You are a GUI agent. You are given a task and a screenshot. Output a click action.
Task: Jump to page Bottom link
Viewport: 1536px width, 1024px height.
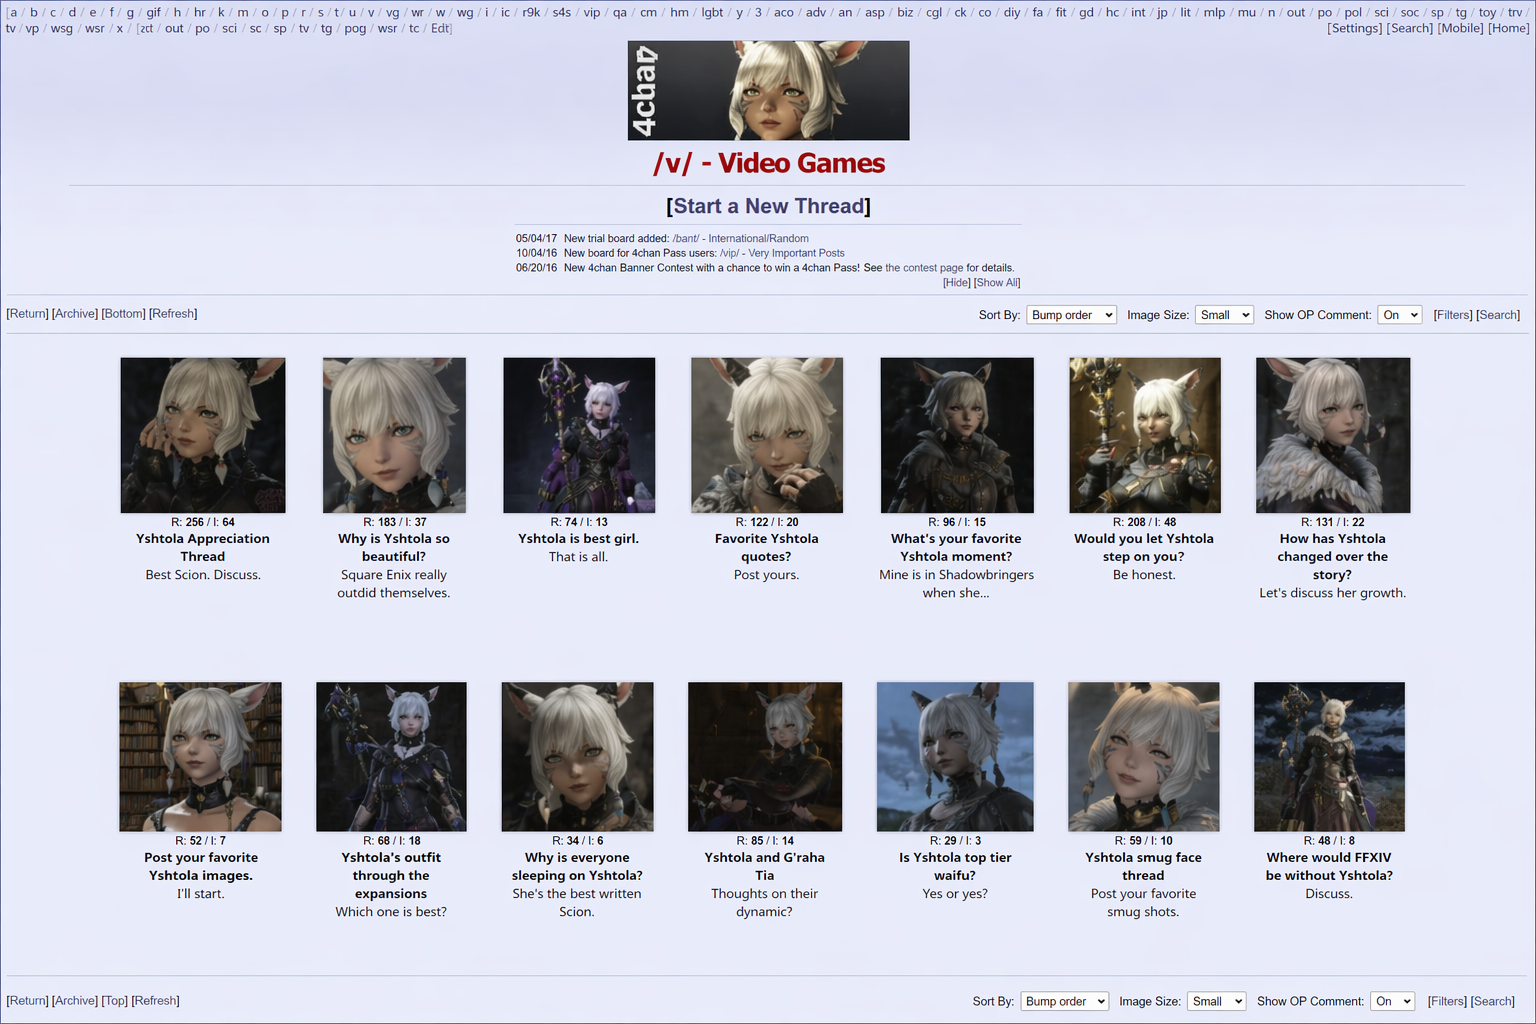[x=124, y=314]
